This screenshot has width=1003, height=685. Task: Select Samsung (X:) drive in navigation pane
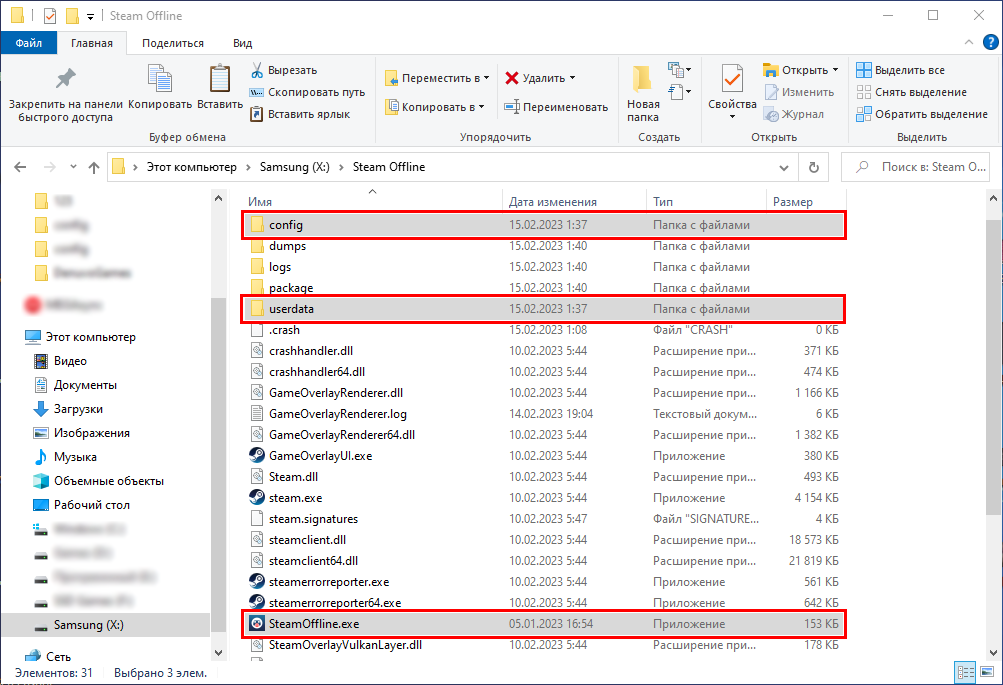[106, 625]
